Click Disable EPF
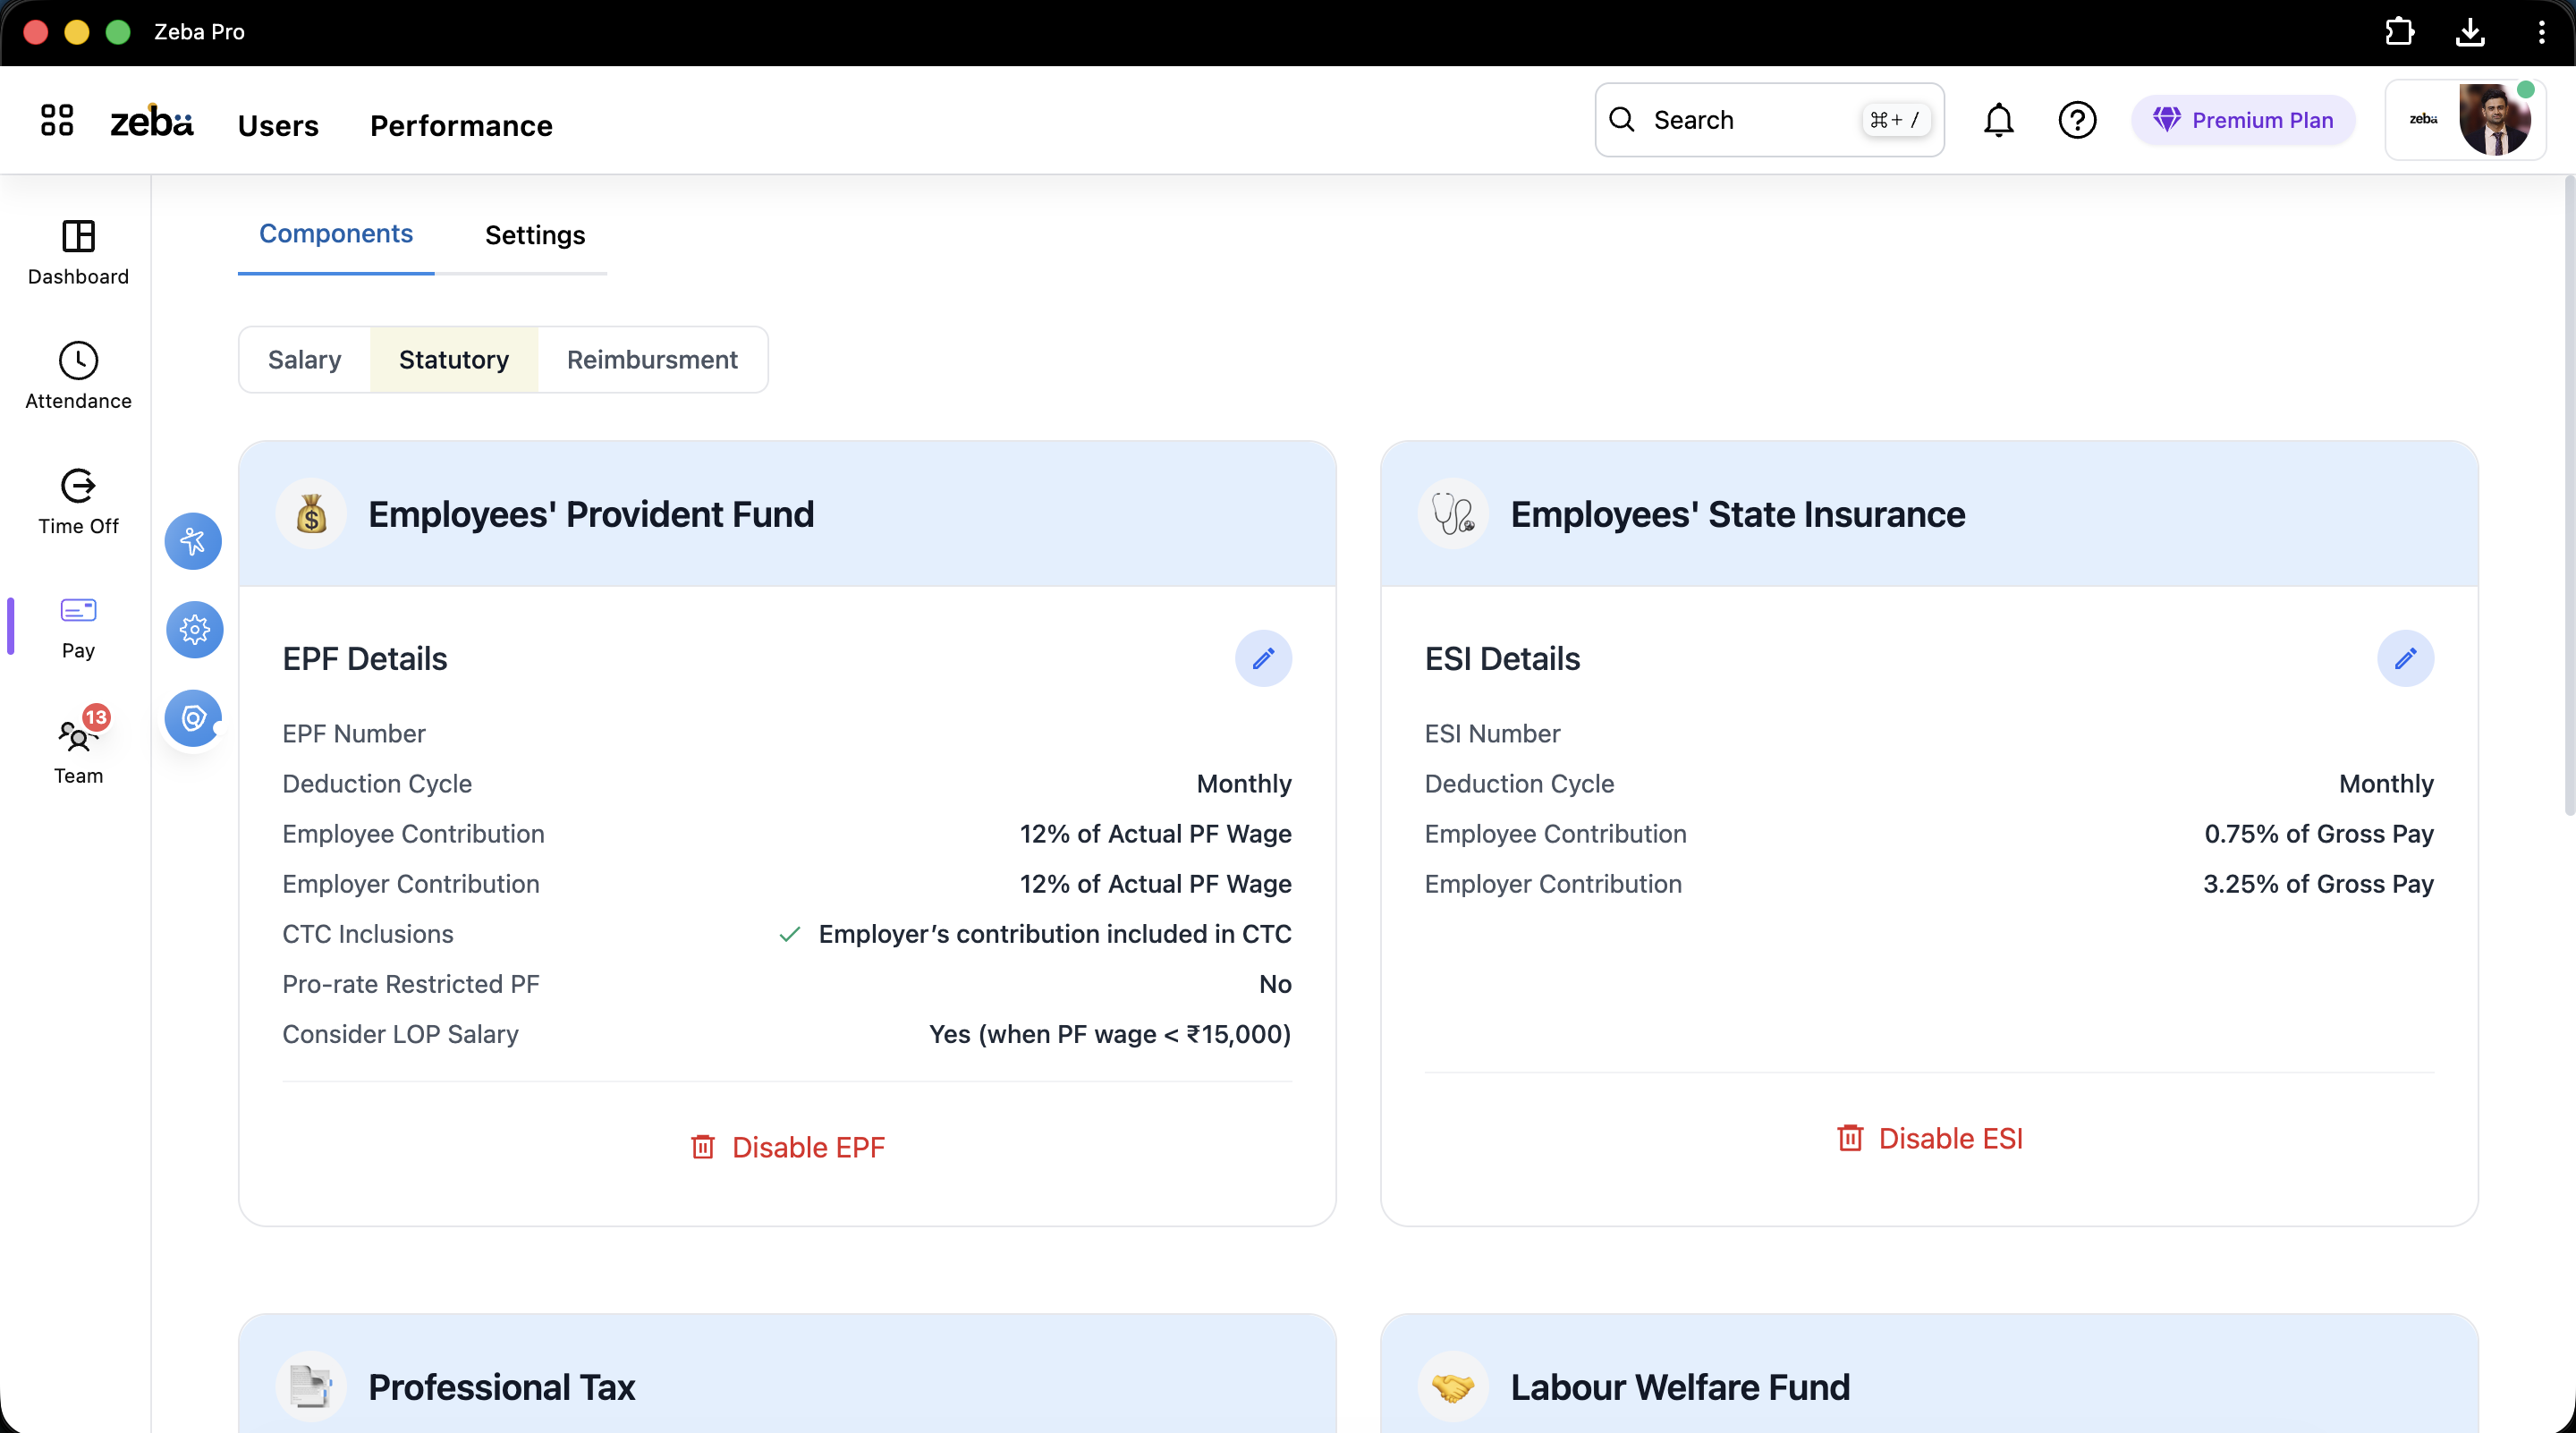The height and width of the screenshot is (1433, 2576). pos(788,1147)
